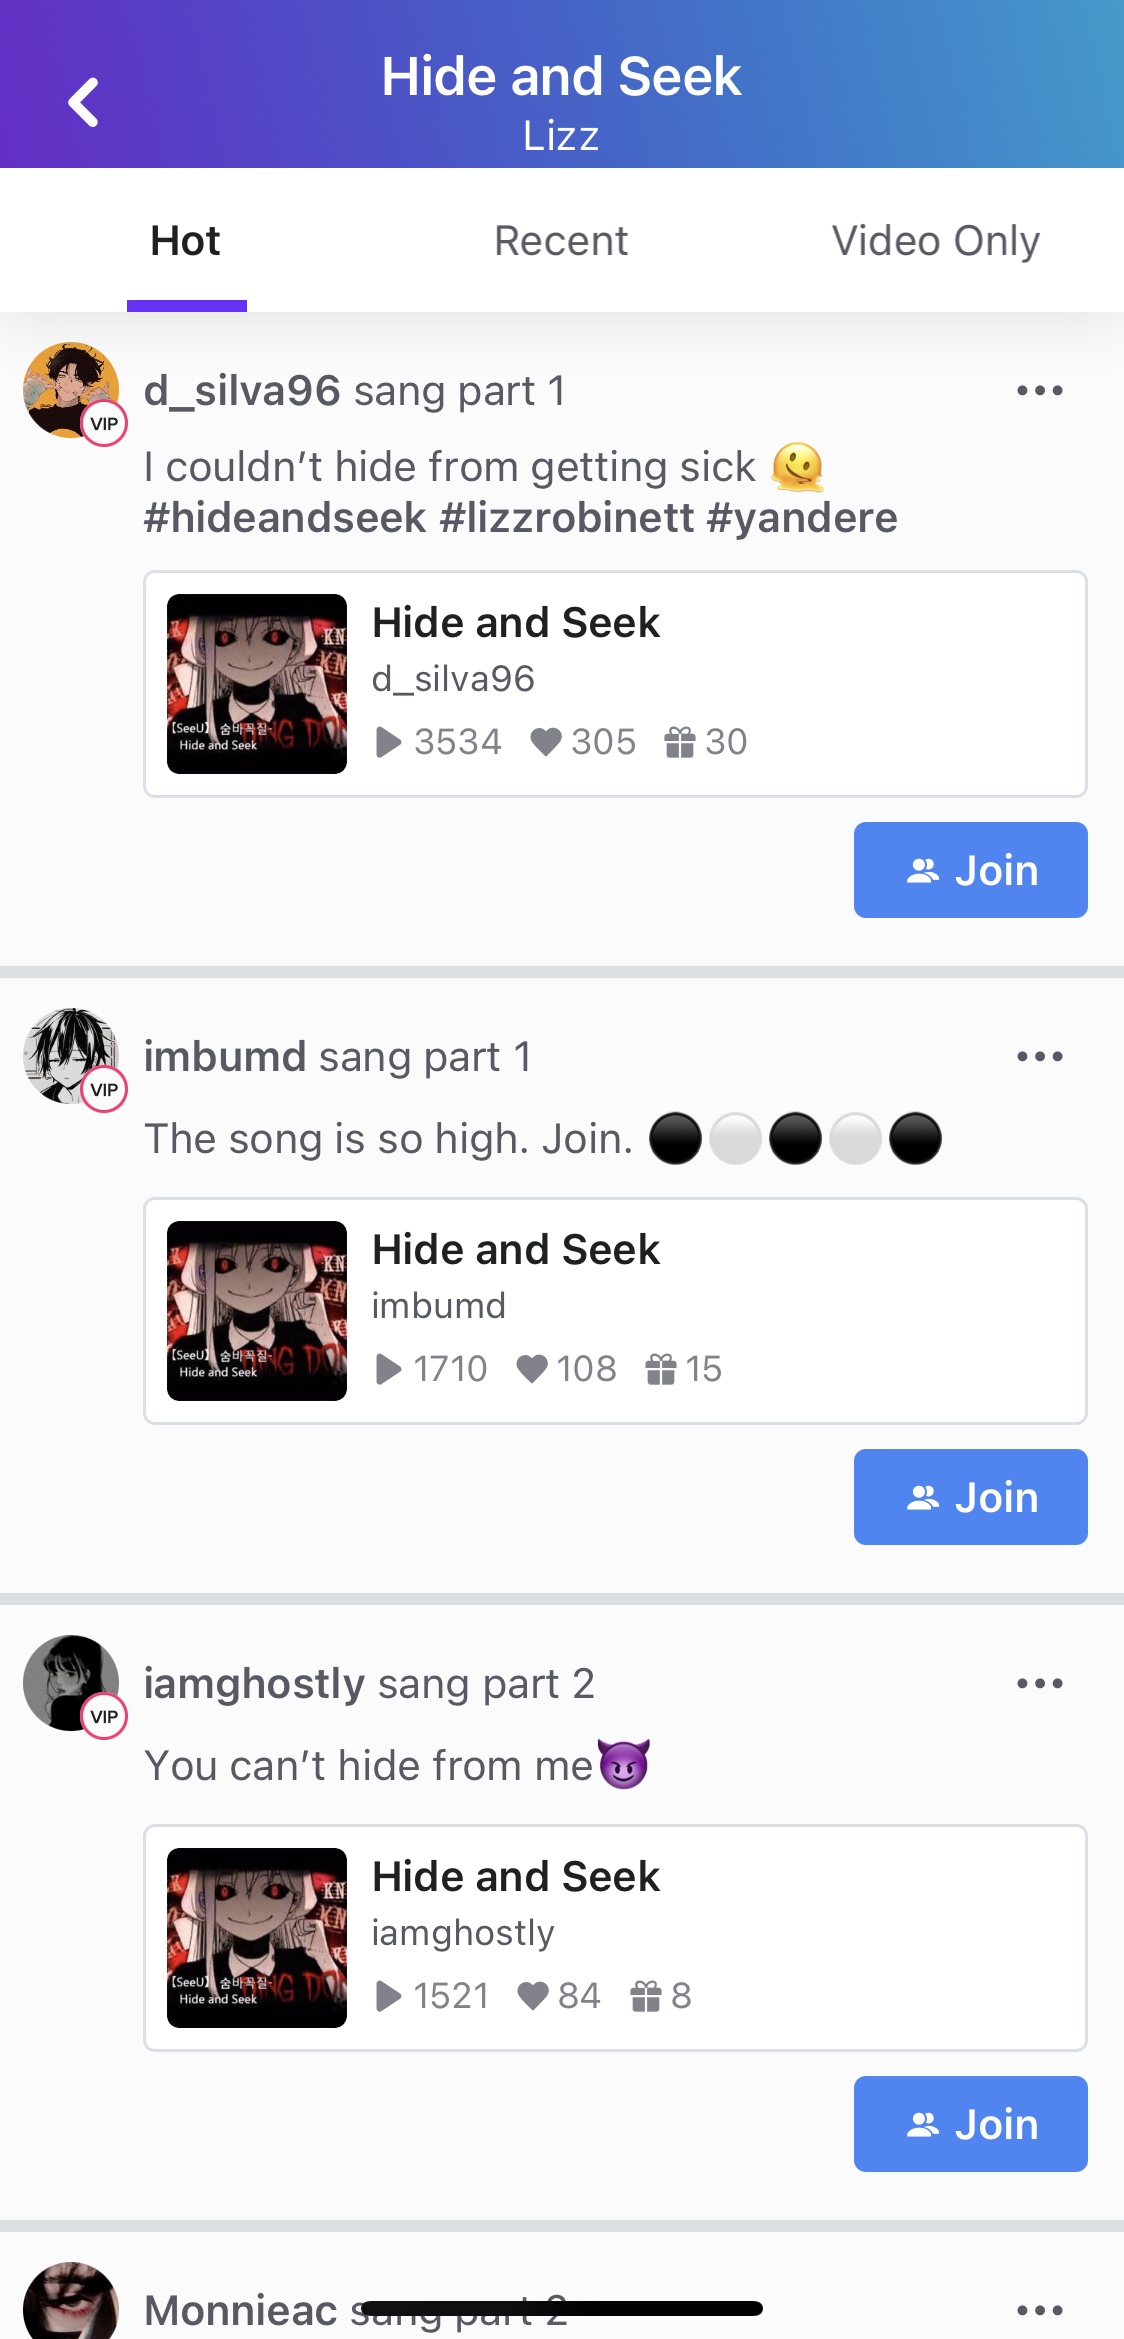Screen dimensions: 1124x2339
Task: Open more options for iamghostly's post
Action: 1039,1684
